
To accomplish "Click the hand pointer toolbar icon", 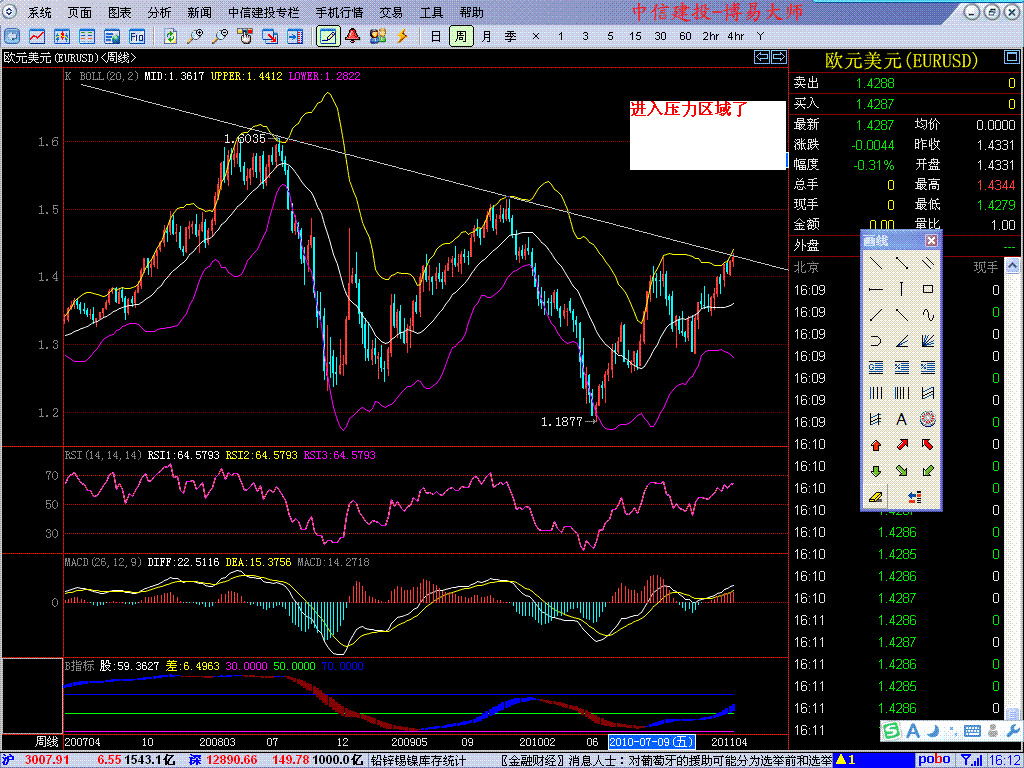I will pyautogui.click(x=245, y=36).
